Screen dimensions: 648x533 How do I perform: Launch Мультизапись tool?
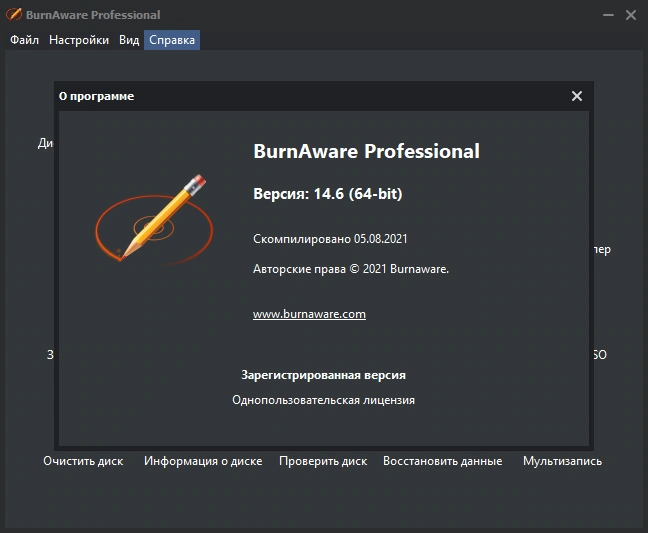click(562, 461)
